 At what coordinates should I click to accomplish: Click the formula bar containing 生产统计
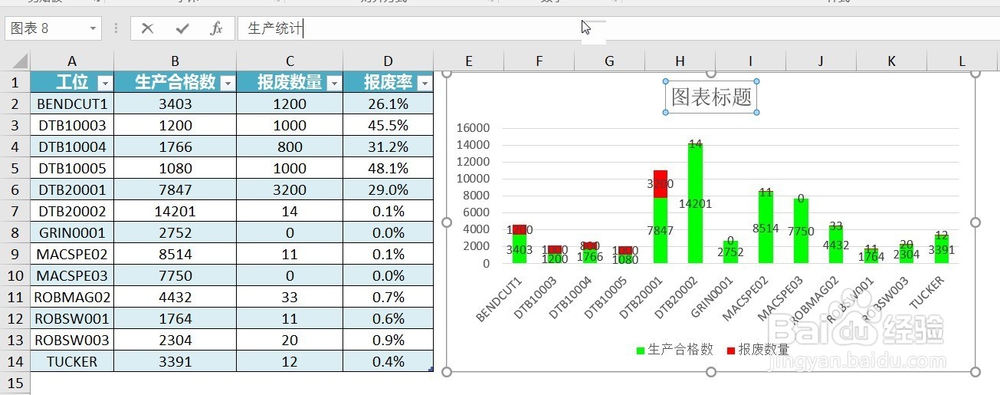click(x=619, y=29)
